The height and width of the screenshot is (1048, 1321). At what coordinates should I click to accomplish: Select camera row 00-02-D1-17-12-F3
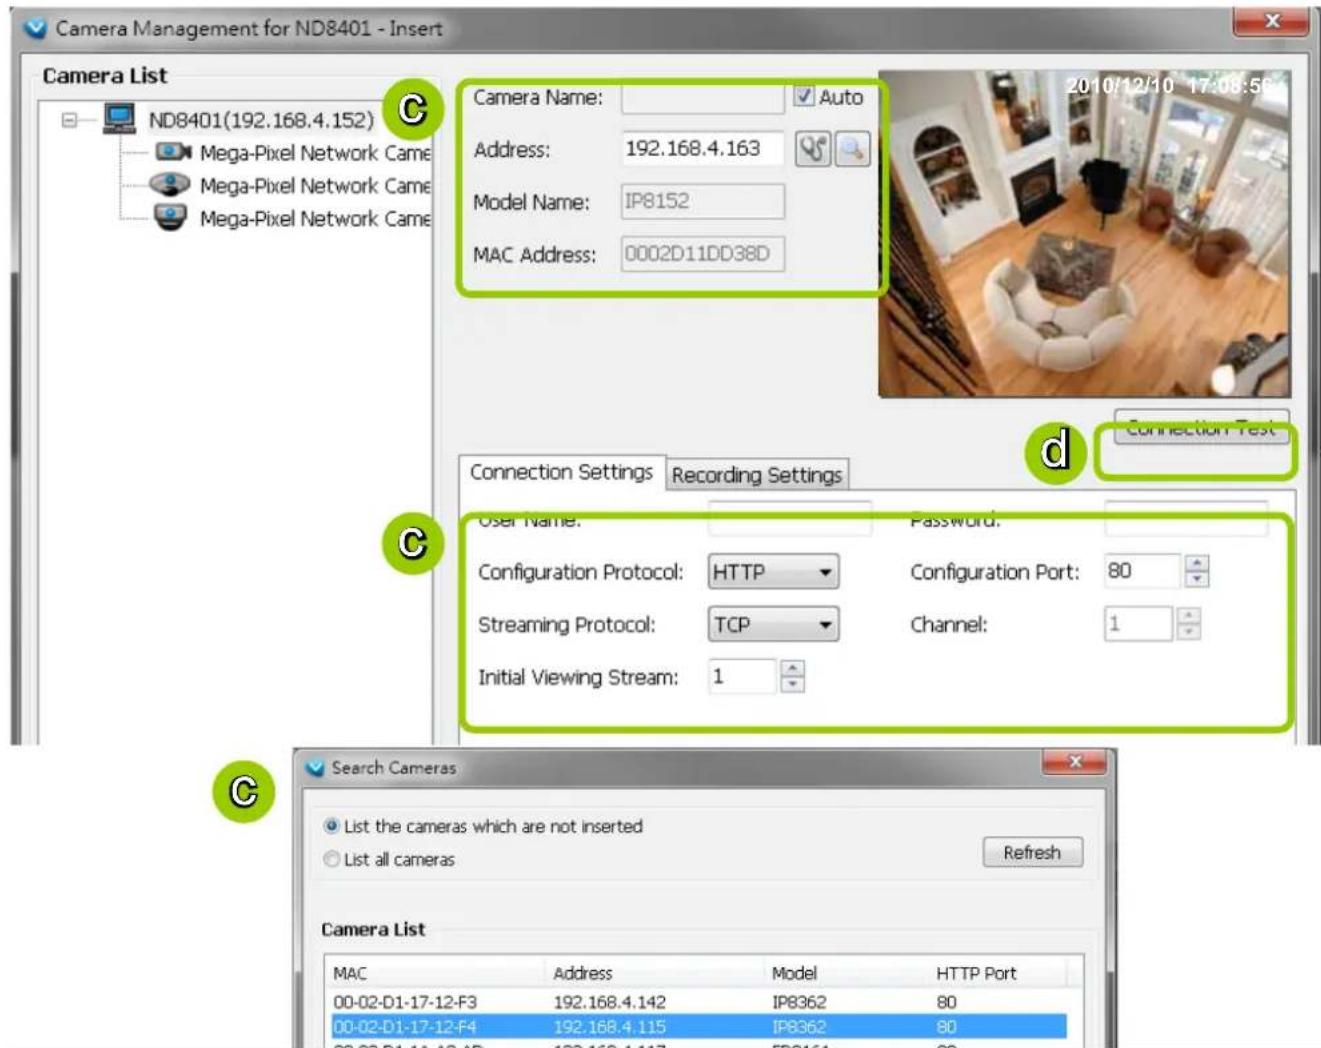(x=698, y=1002)
